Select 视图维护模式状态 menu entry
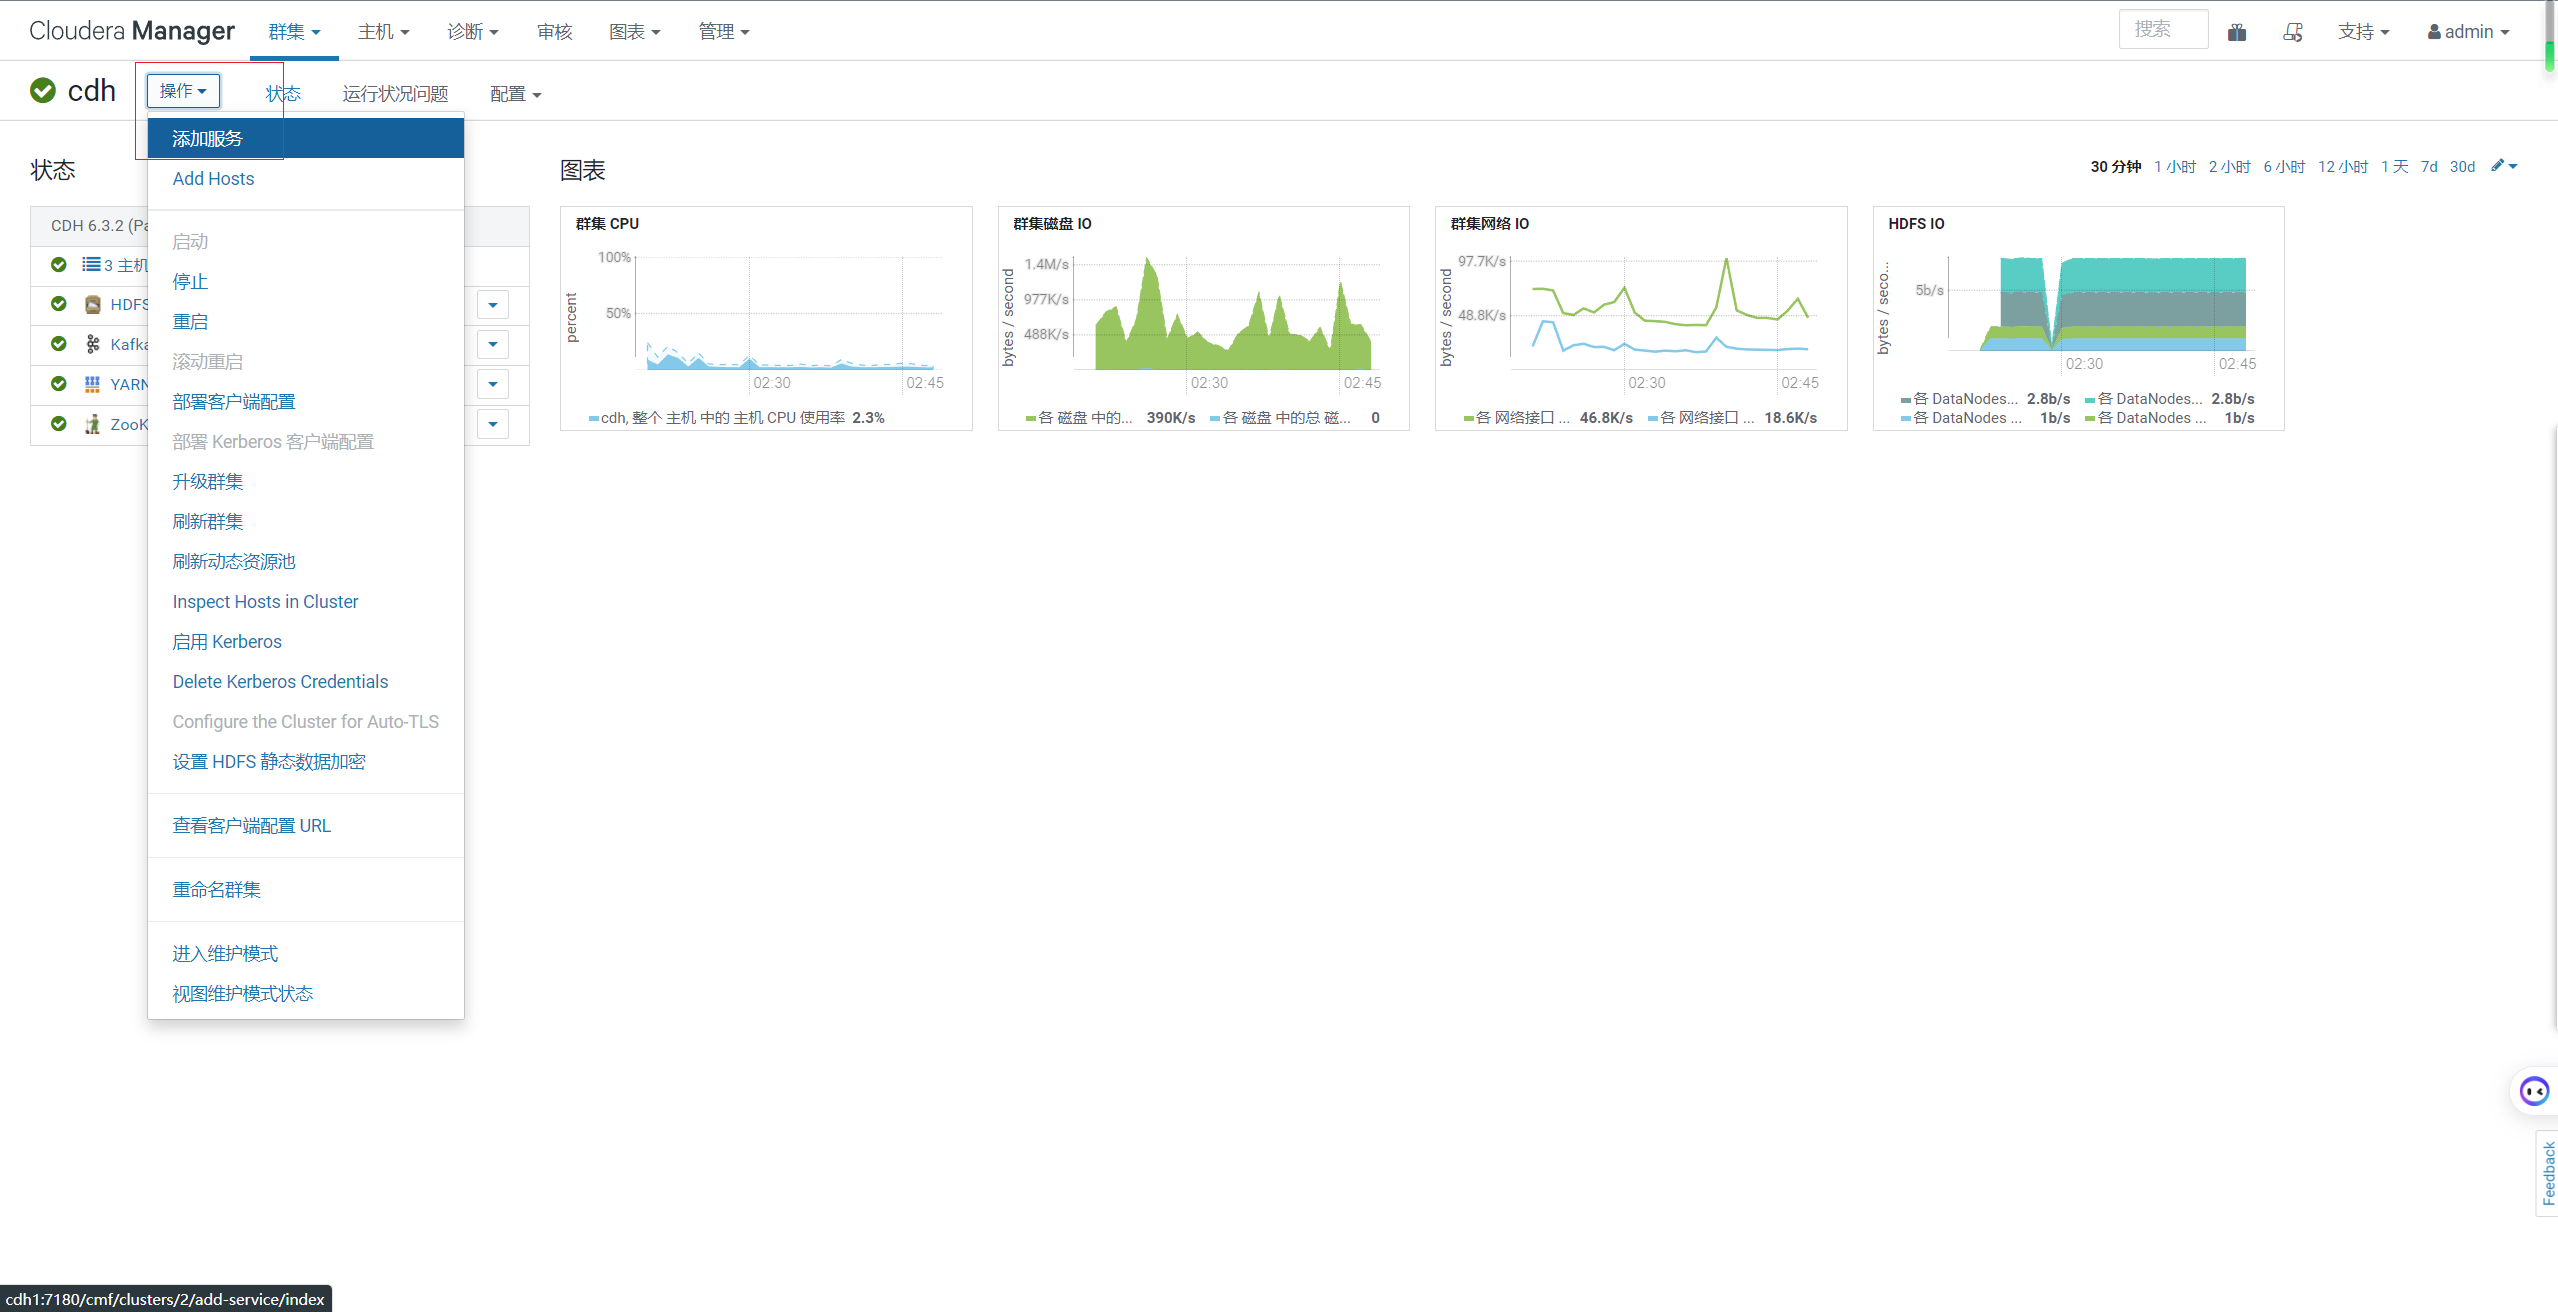Viewport: 2558px width, 1312px height. click(306, 994)
